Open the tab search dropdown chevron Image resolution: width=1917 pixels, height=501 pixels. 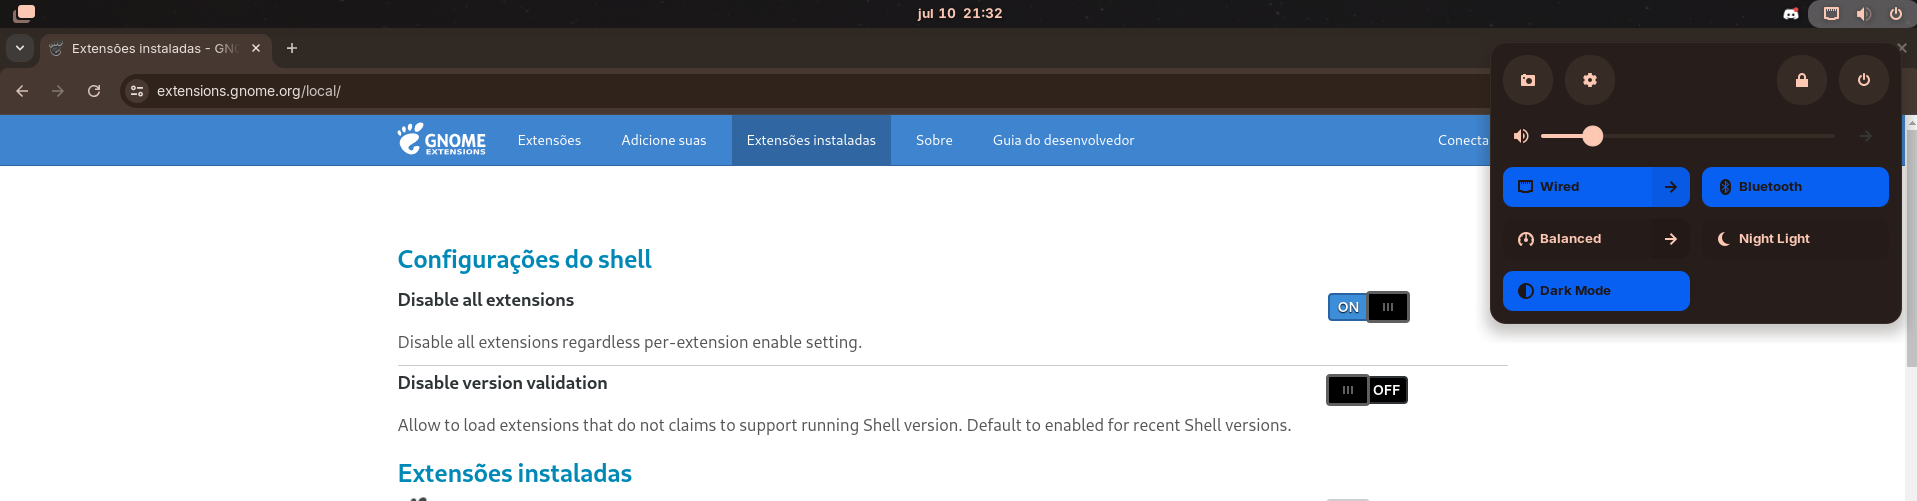(20, 48)
